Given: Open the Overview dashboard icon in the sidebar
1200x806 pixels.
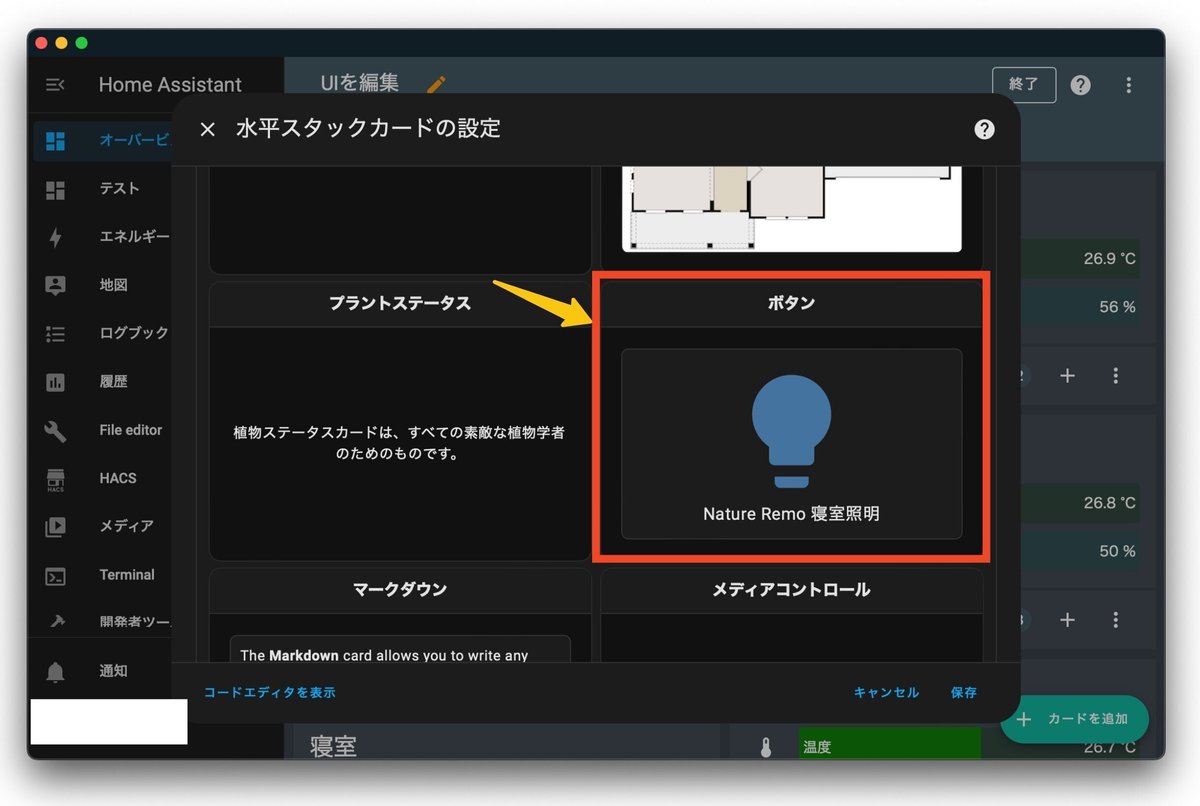Looking at the screenshot, I should pos(55,141).
